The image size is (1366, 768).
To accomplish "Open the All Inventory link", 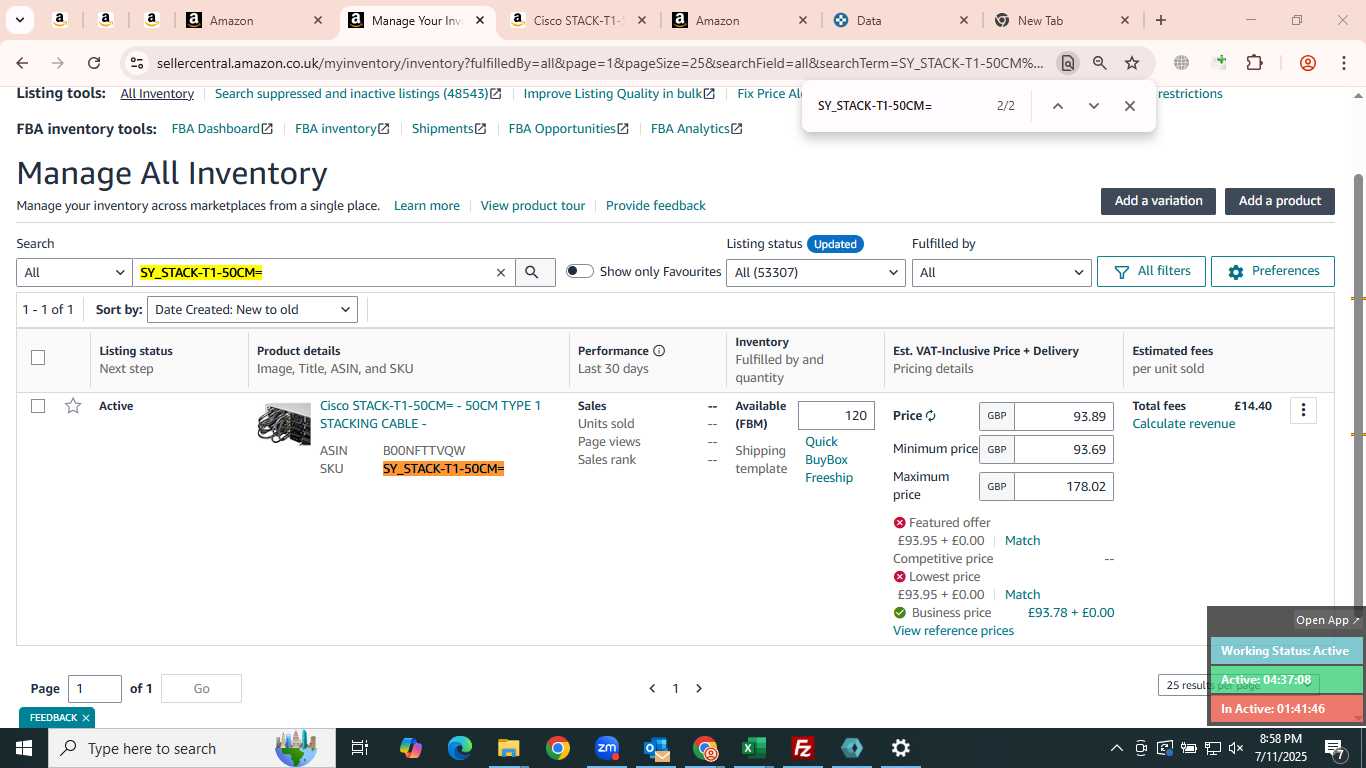I will pos(157,93).
